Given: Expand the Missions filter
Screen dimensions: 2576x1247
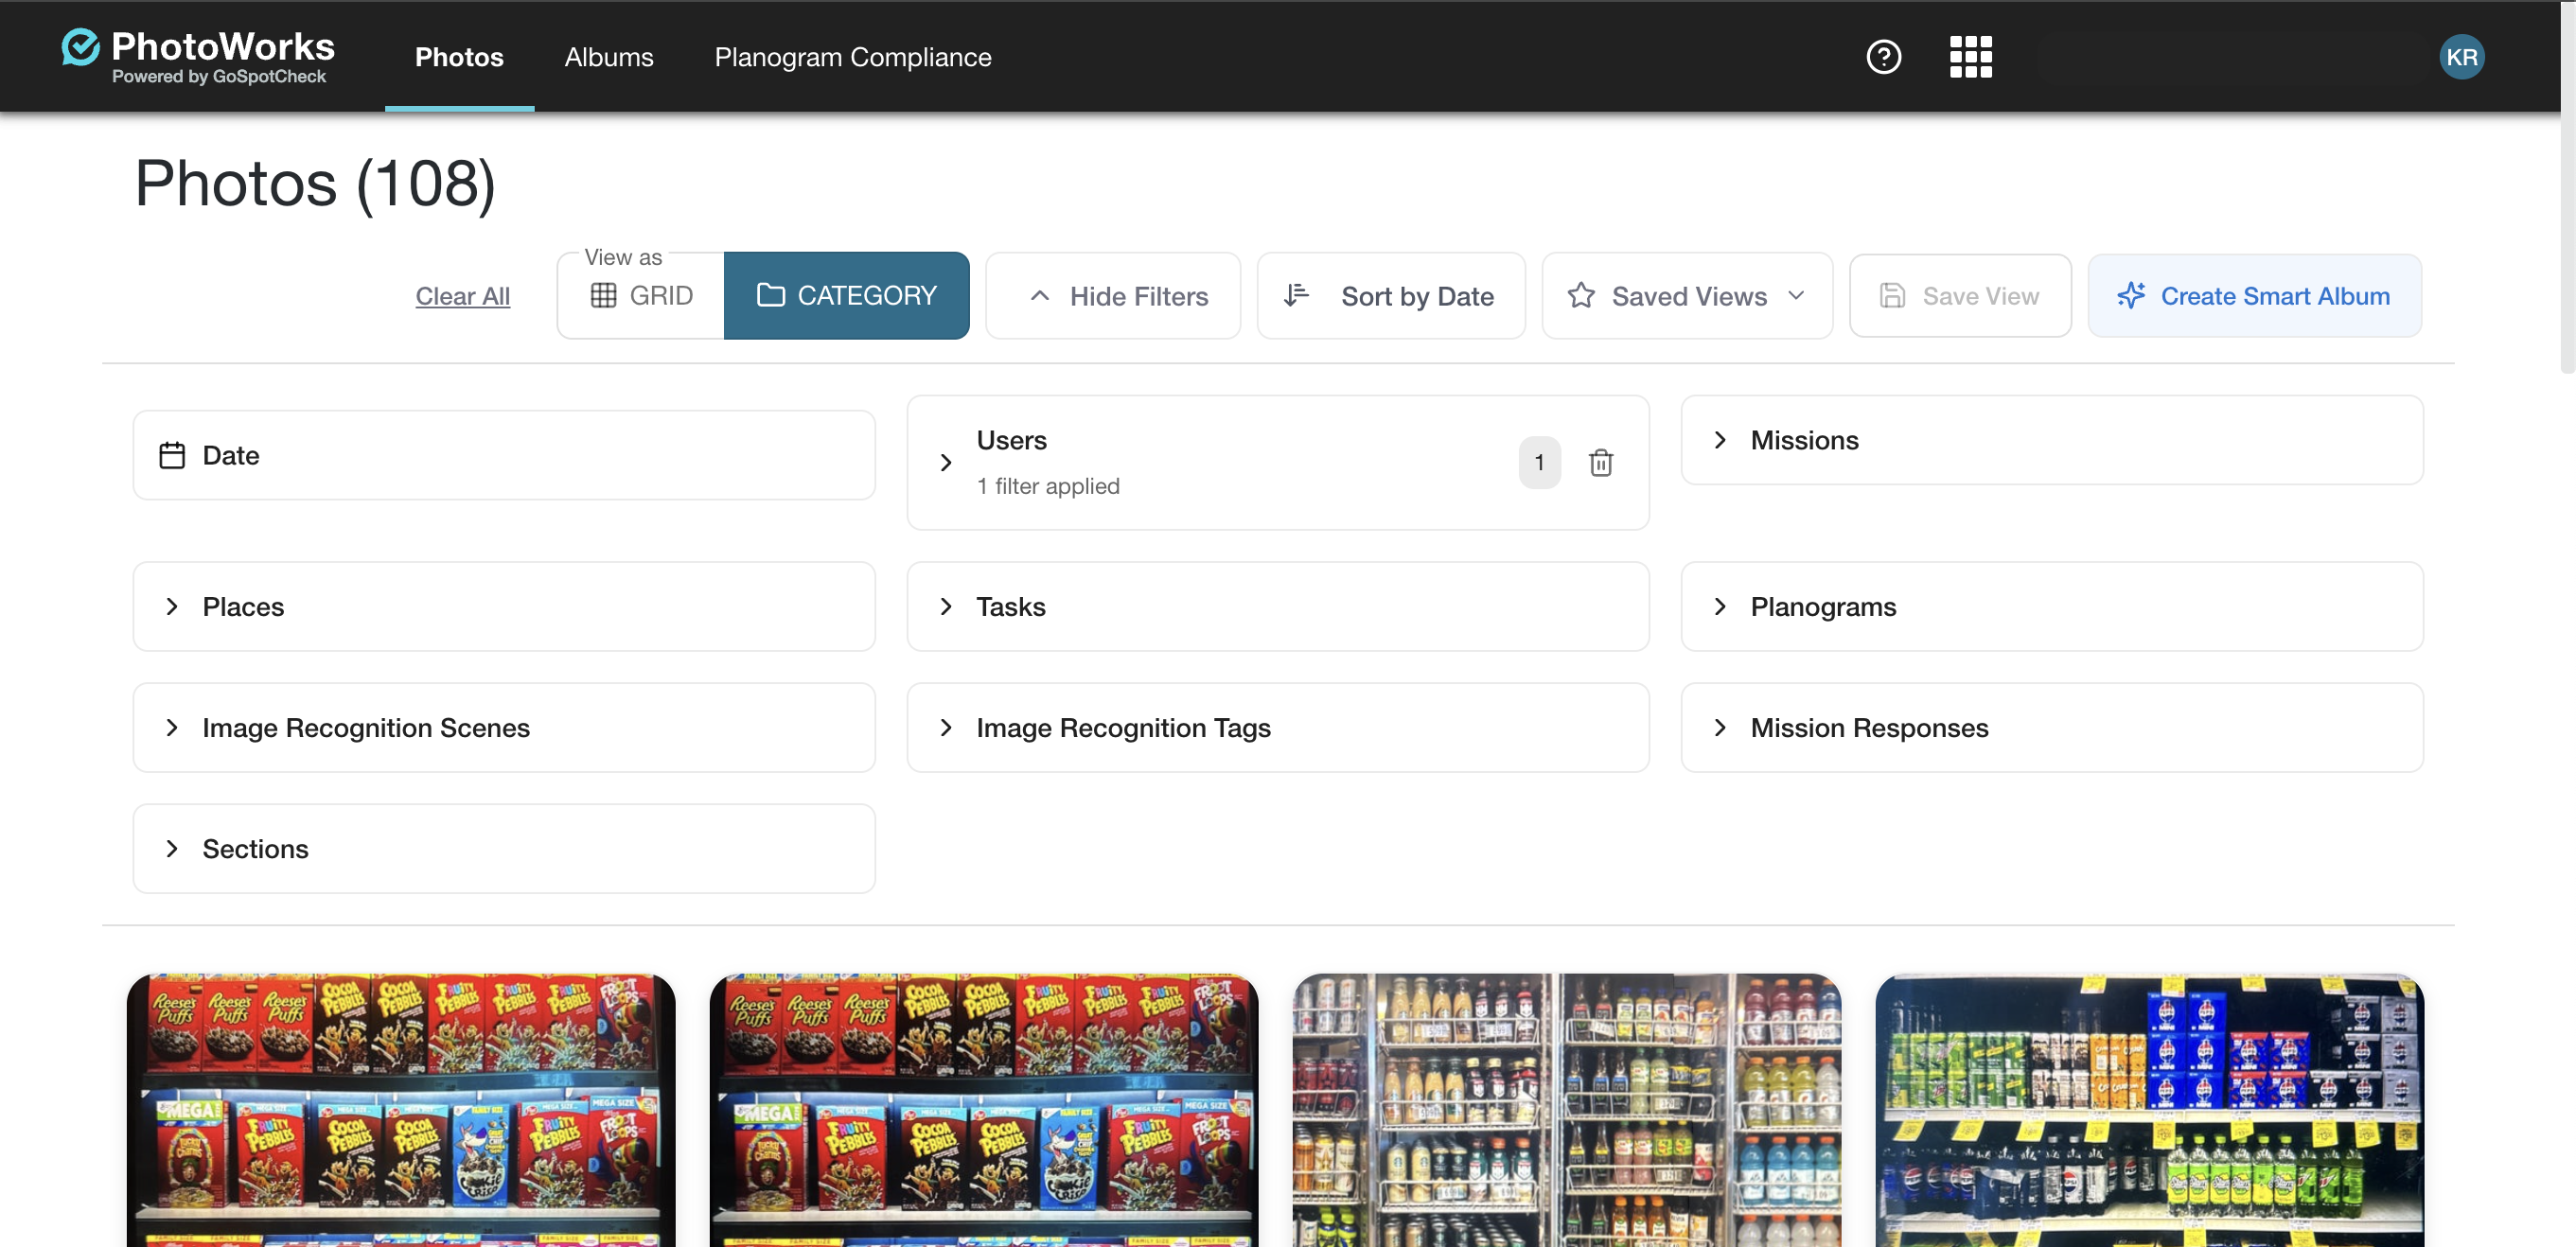Looking at the screenshot, I should (x=2051, y=440).
